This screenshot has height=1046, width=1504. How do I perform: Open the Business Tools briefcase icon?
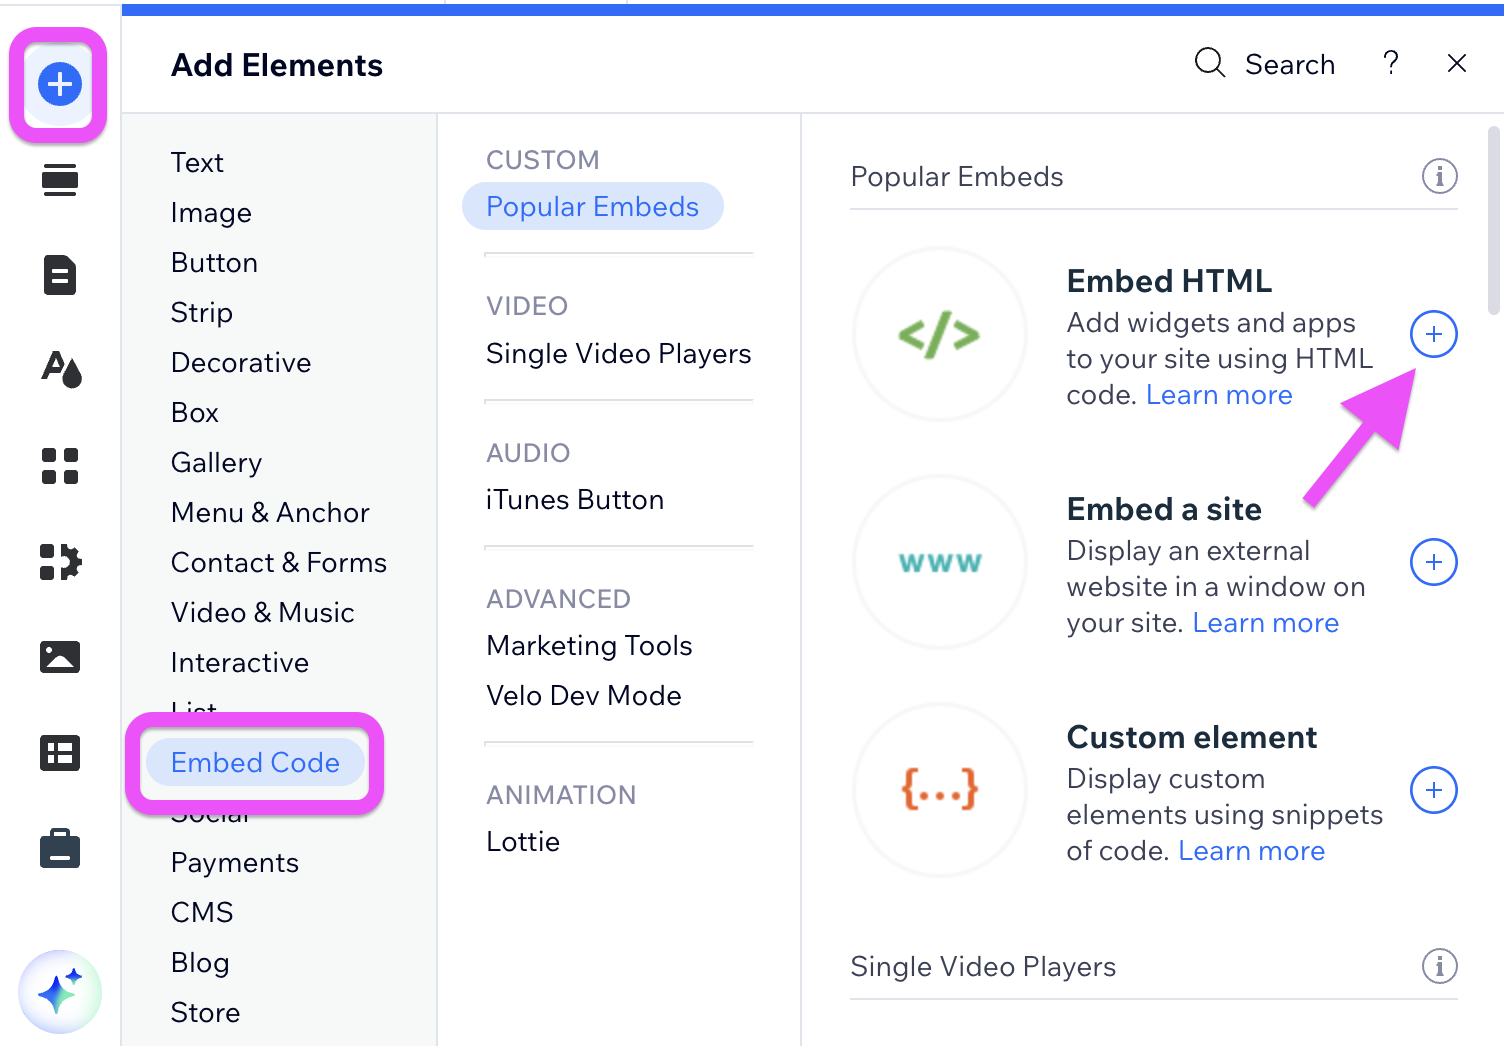58,848
